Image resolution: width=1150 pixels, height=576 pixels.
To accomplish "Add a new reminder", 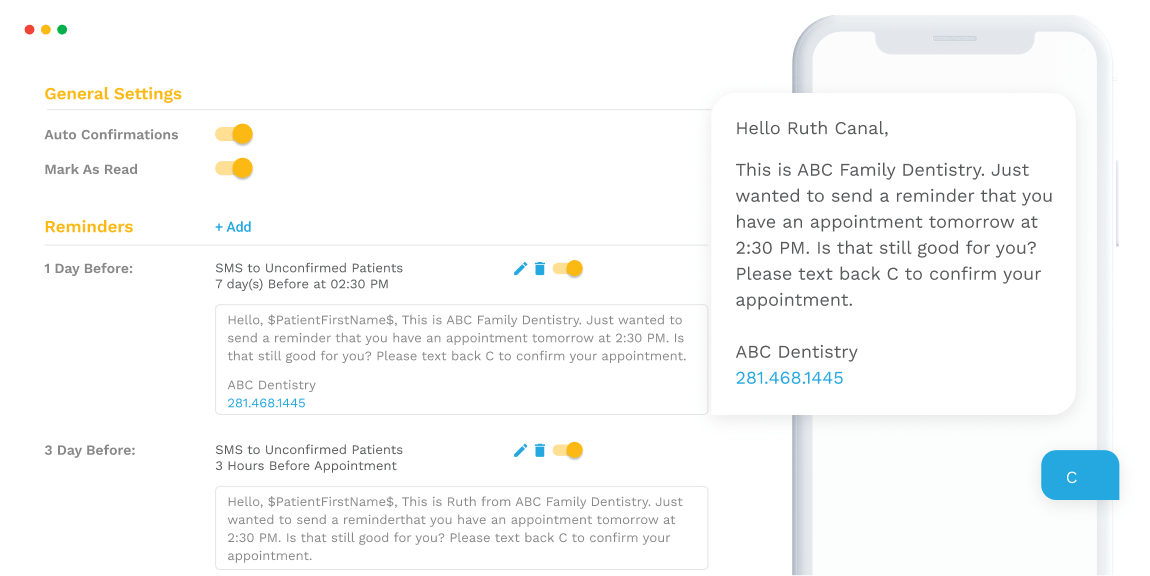I will (x=233, y=226).
